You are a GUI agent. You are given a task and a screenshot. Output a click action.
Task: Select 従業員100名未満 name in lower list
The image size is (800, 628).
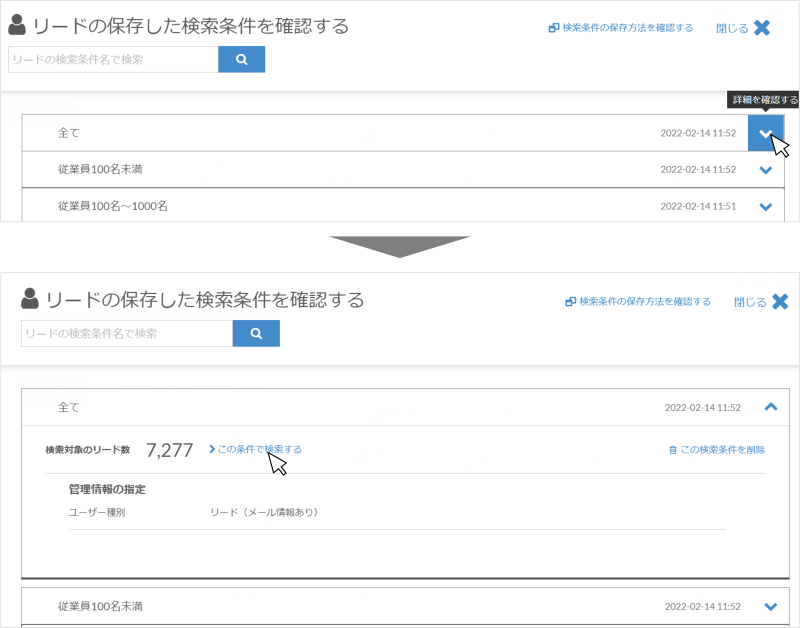[x=100, y=606]
